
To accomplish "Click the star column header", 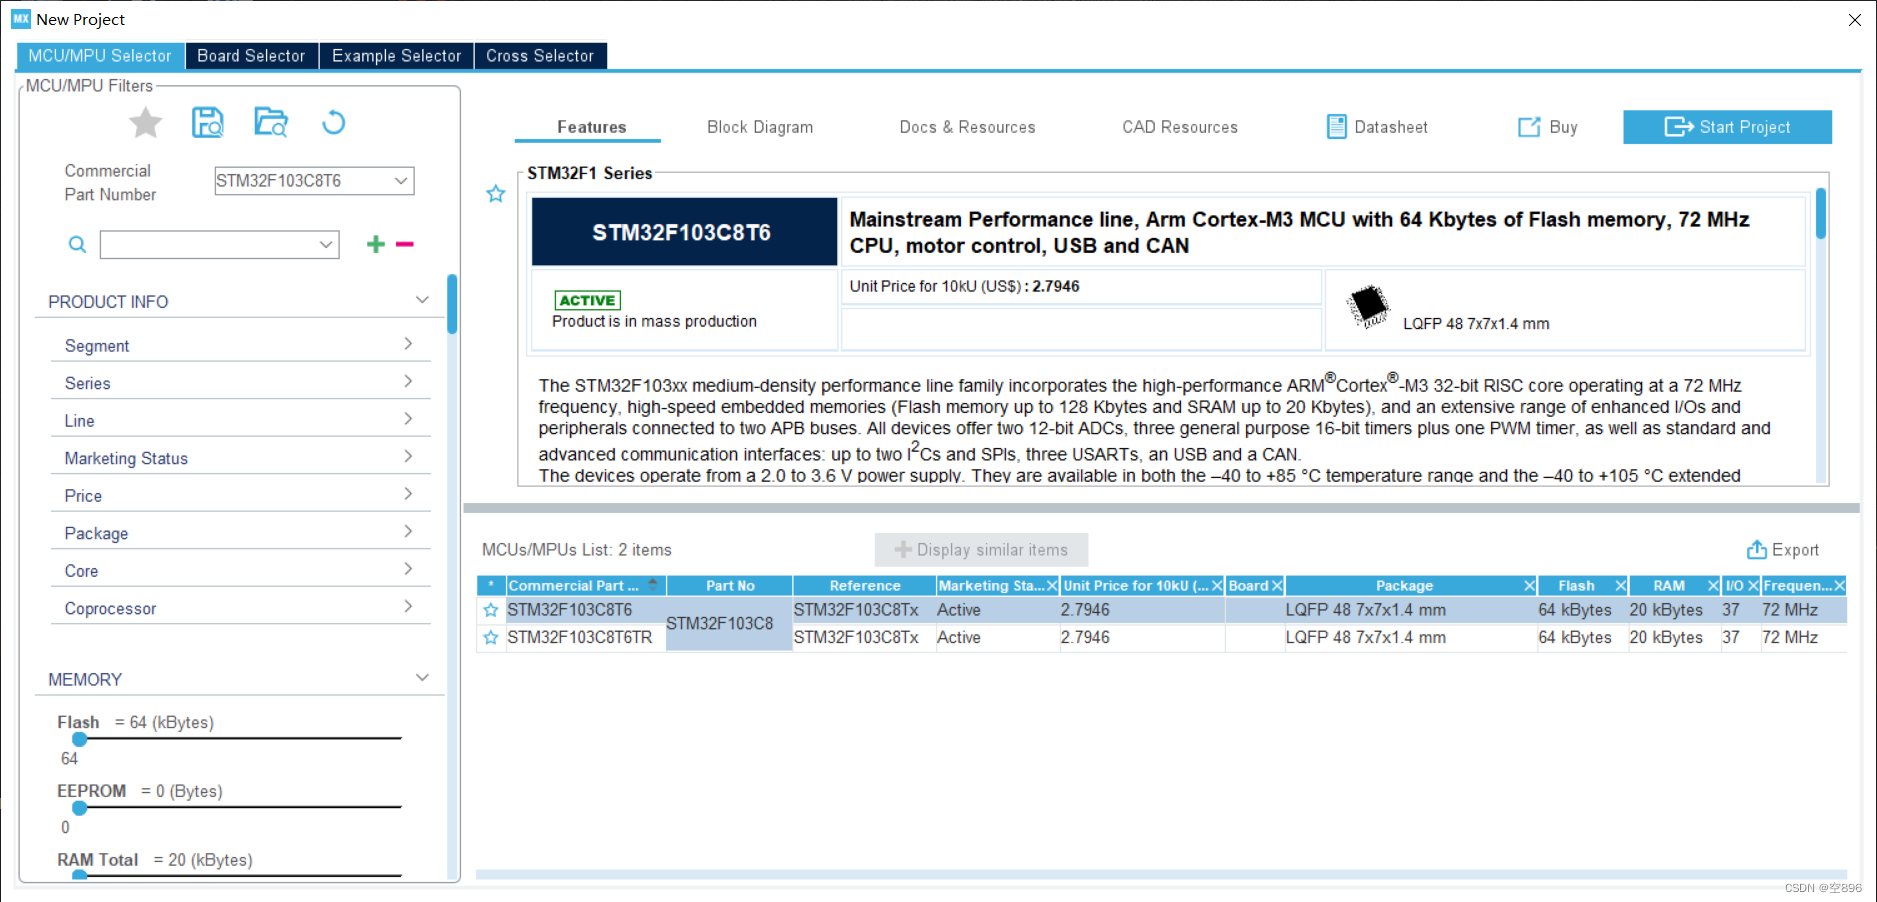I will [x=491, y=586].
